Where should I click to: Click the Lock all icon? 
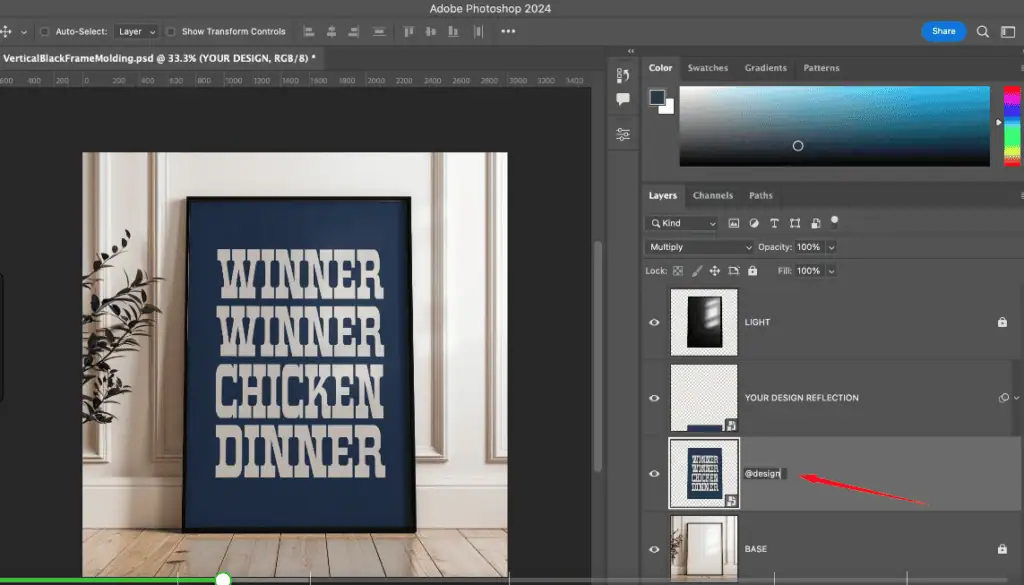pos(752,271)
